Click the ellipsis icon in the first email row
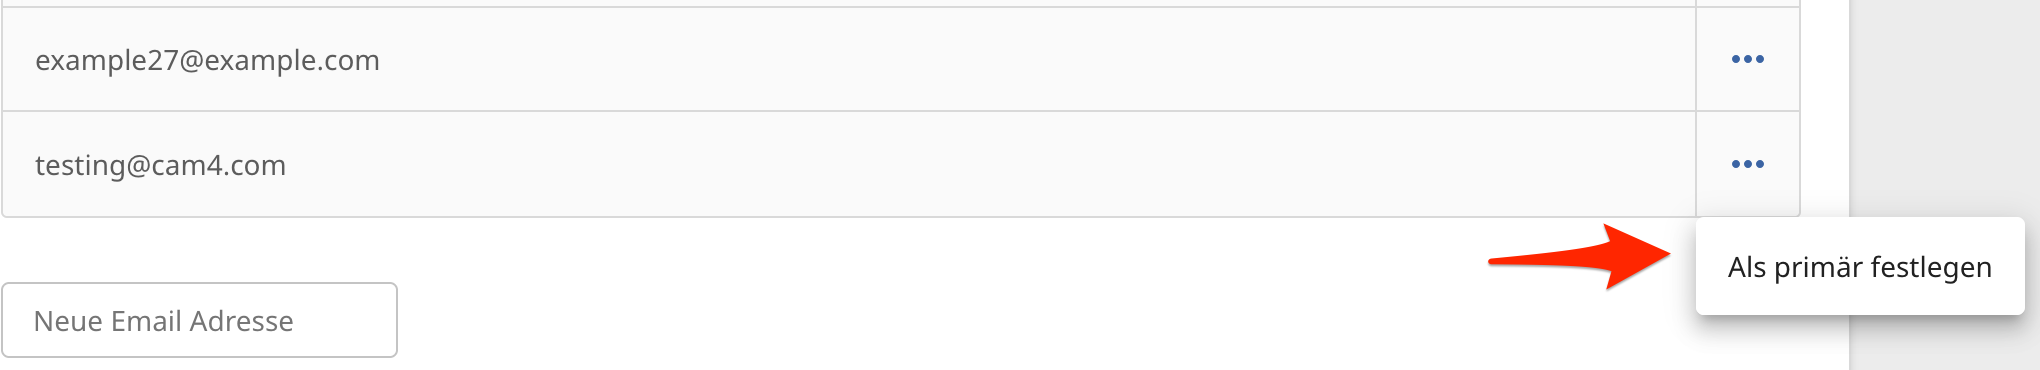The height and width of the screenshot is (370, 2040). [x=1747, y=59]
